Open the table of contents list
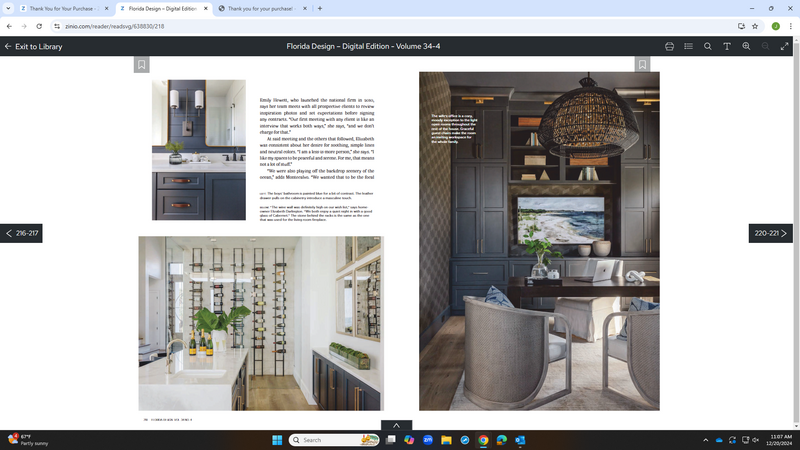Screen dimensions: 800x450 [x=688, y=46]
